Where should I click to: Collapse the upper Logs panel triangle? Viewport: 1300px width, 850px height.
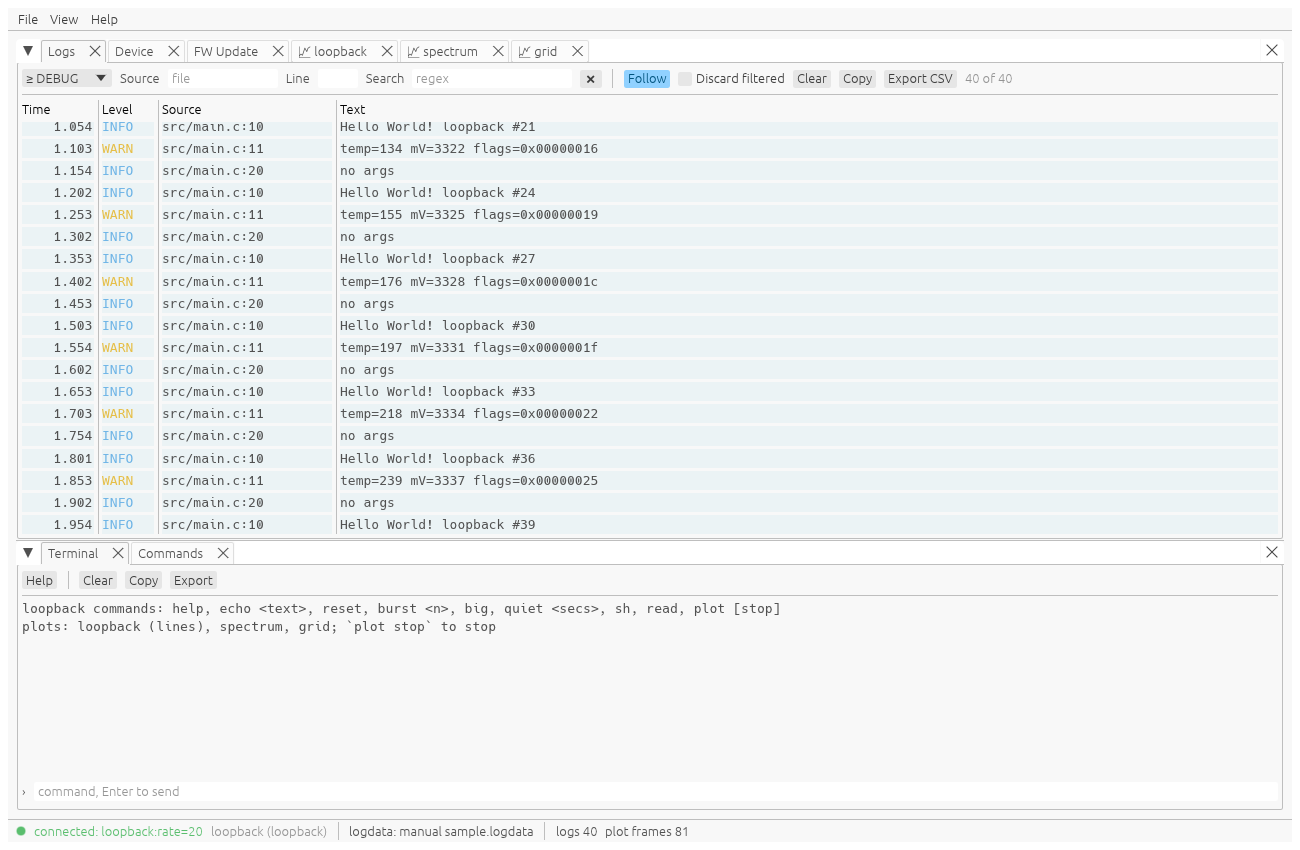point(28,51)
